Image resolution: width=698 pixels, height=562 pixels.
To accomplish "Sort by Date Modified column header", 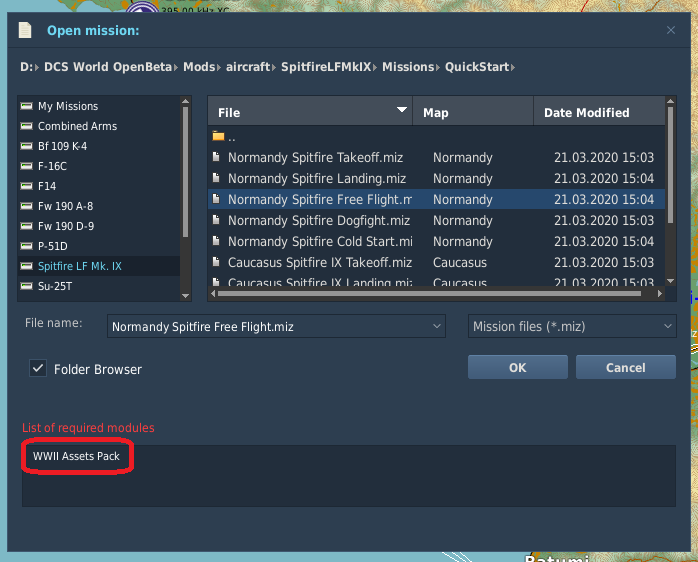I will pyautogui.click(x=599, y=112).
